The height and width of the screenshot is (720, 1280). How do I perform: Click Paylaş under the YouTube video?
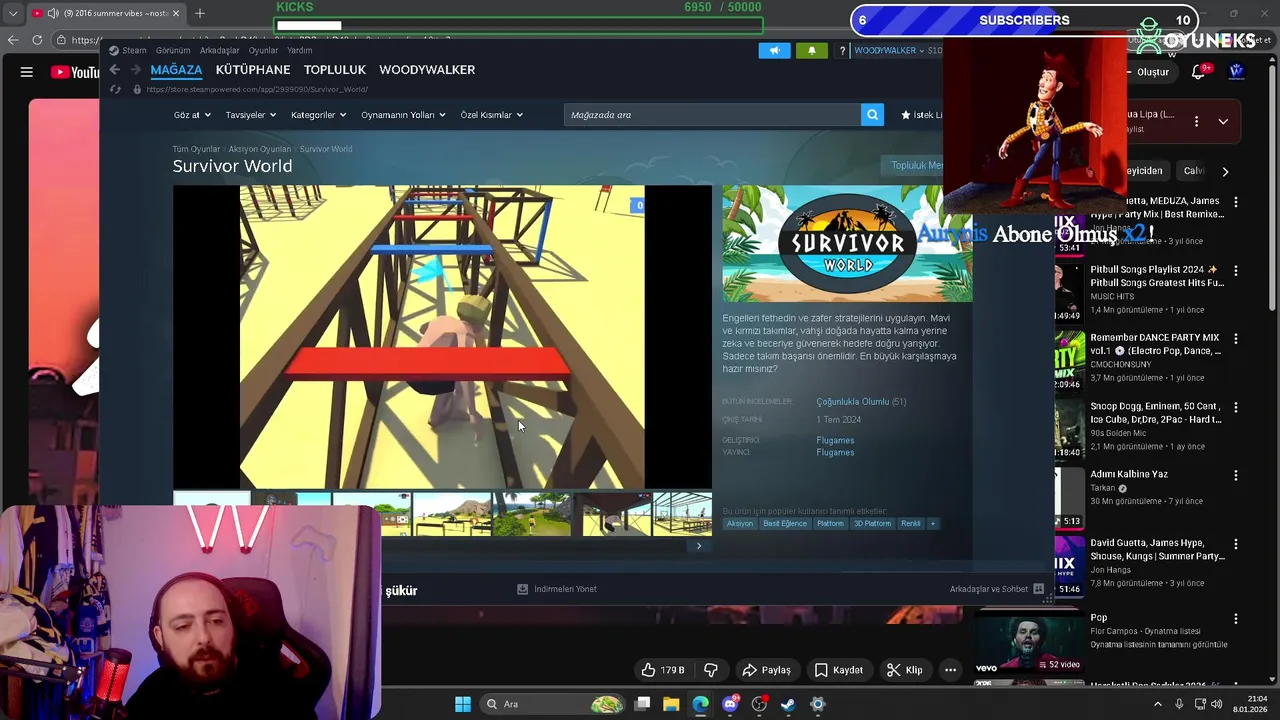766,670
